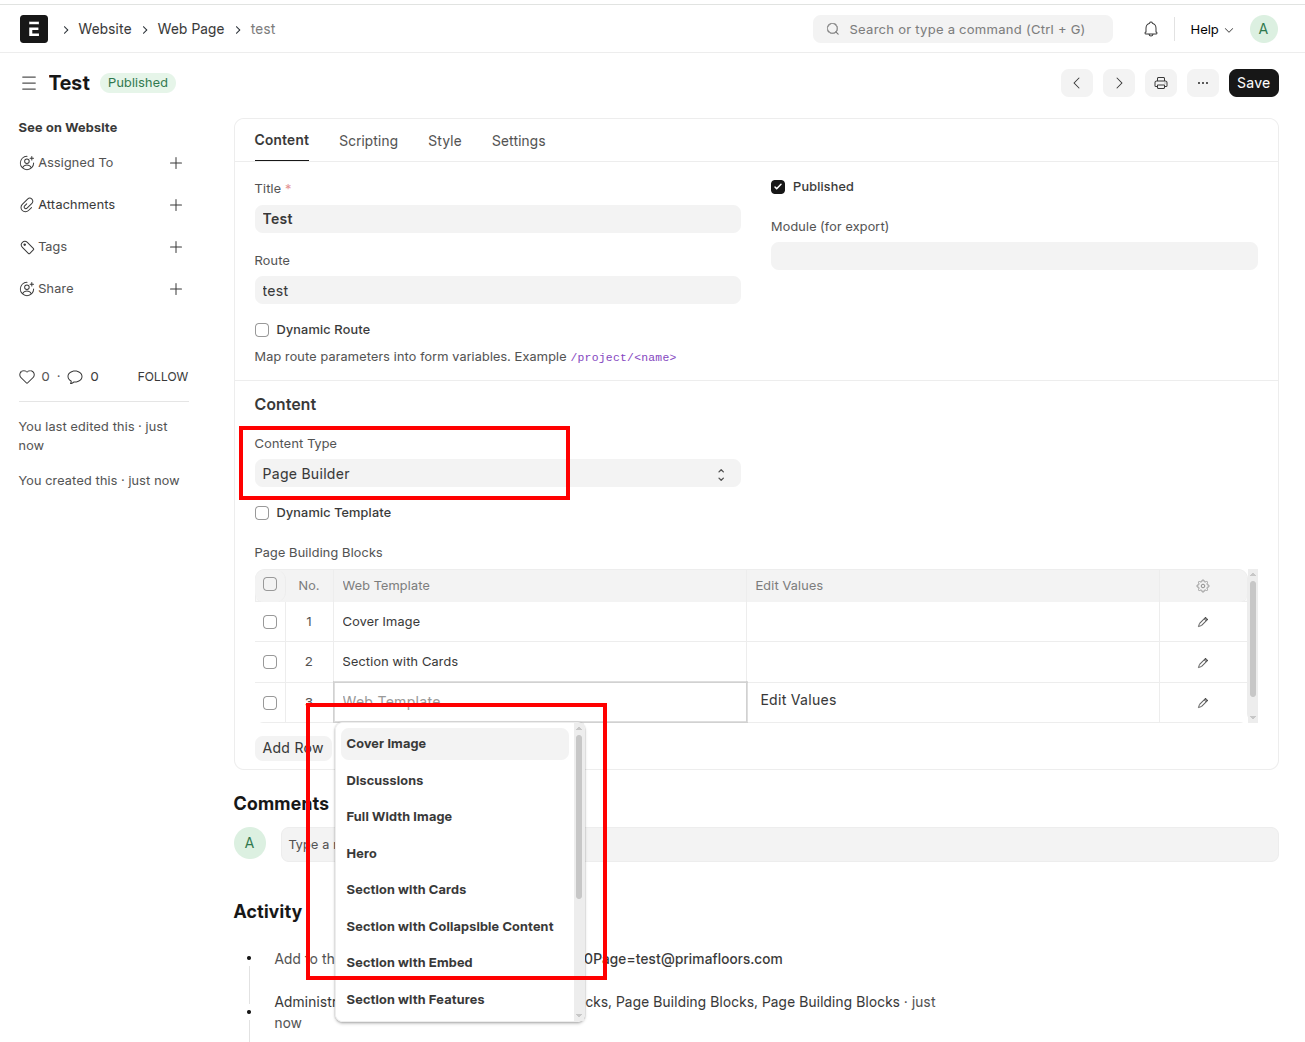The image size is (1305, 1042).
Task: Switch to the Settings tab
Action: 519,141
